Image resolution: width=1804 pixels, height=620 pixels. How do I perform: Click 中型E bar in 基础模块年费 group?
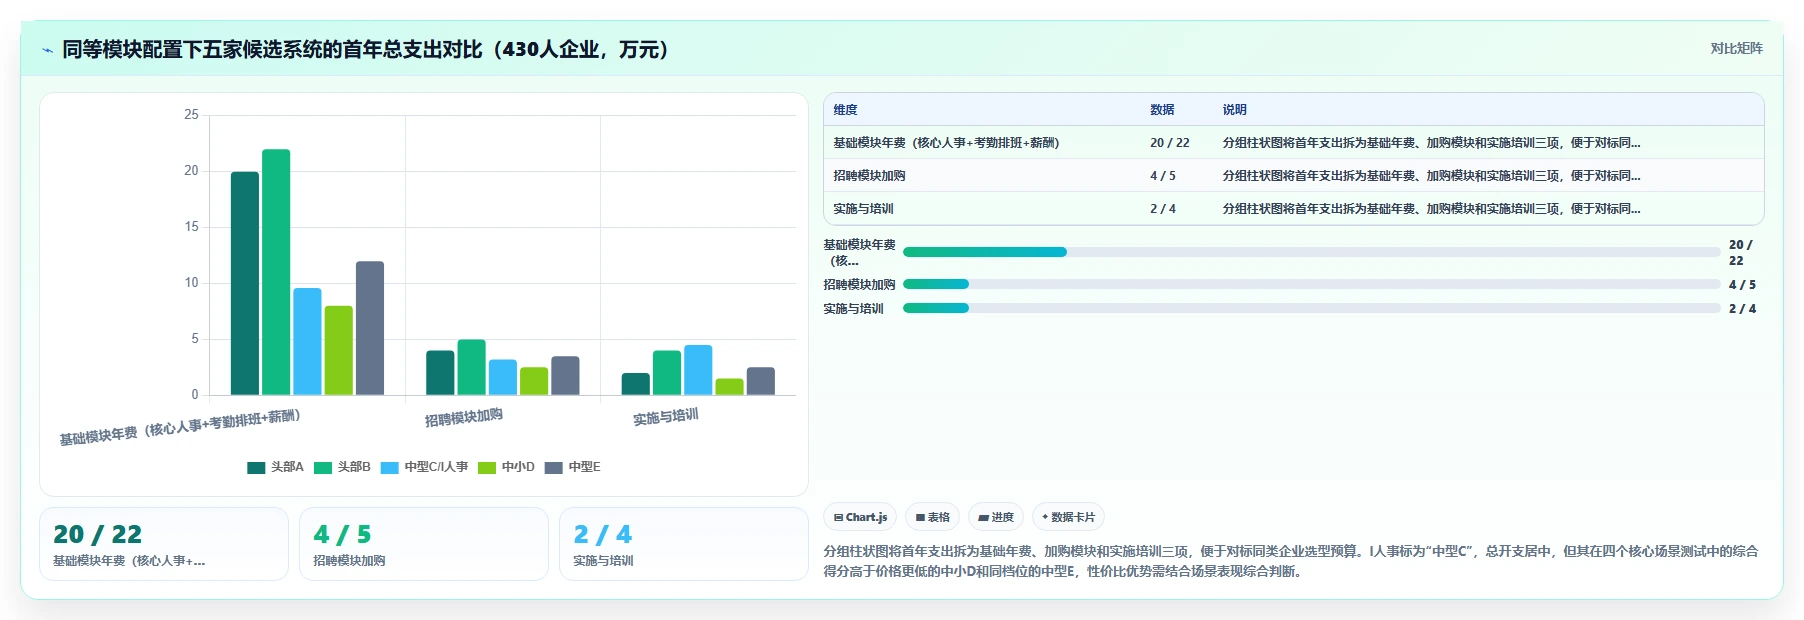coord(370,328)
